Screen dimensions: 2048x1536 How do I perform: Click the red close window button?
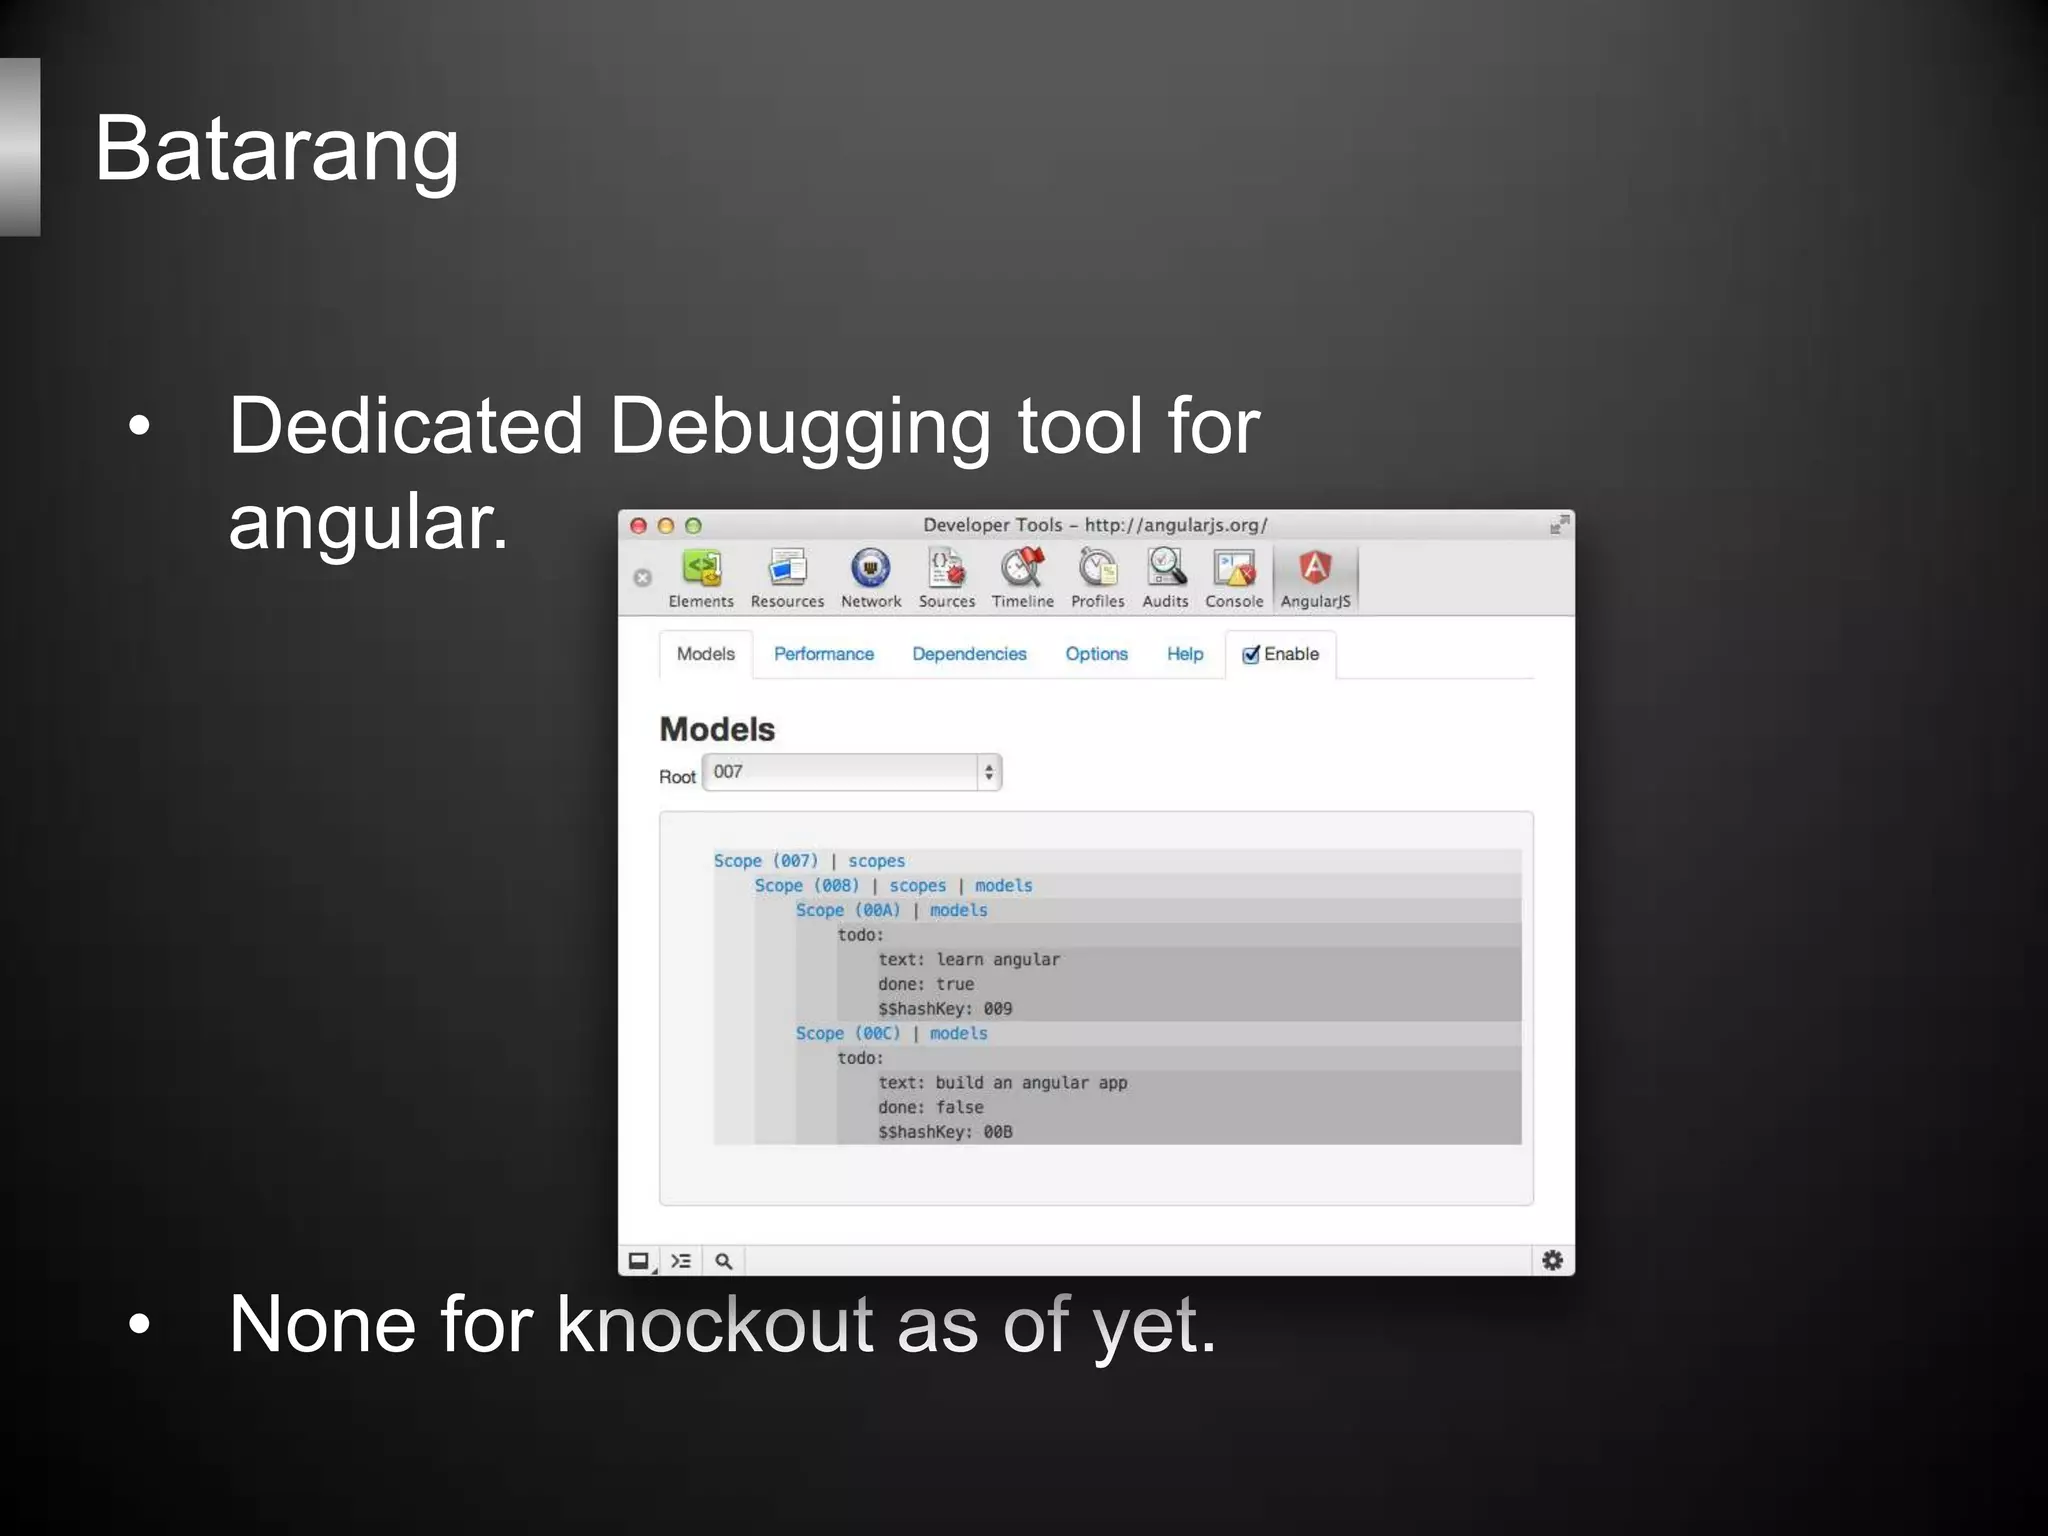click(639, 526)
